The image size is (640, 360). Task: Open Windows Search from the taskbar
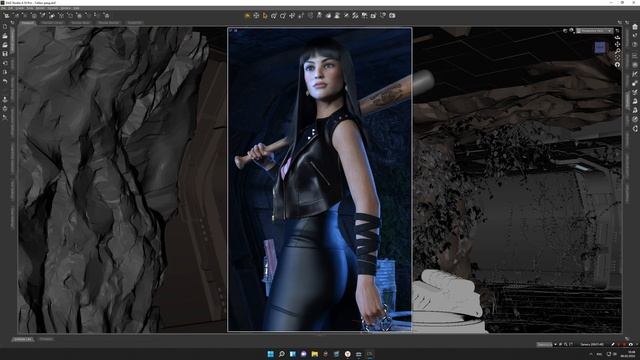click(x=281, y=354)
